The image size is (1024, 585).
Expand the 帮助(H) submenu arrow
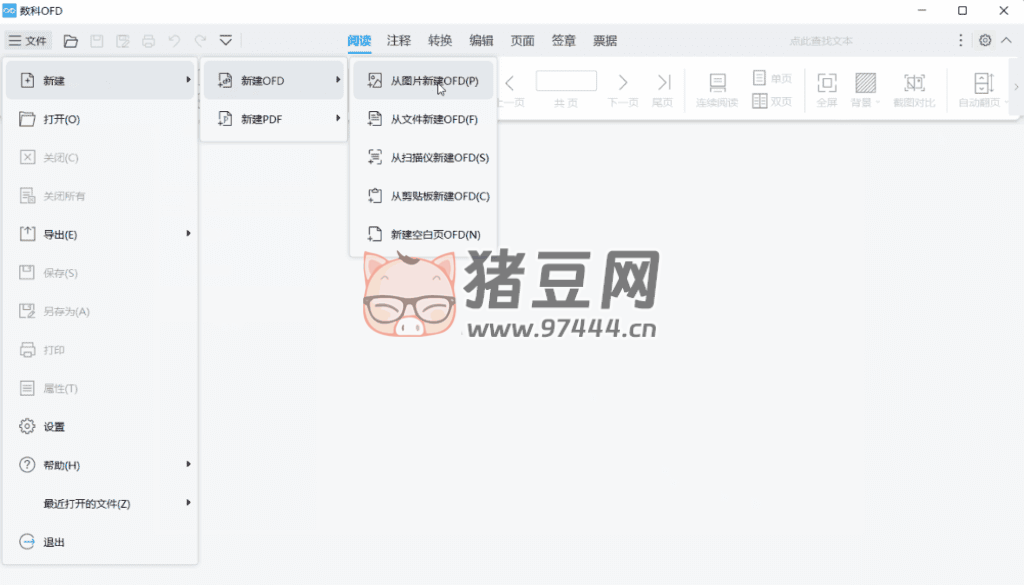point(188,464)
